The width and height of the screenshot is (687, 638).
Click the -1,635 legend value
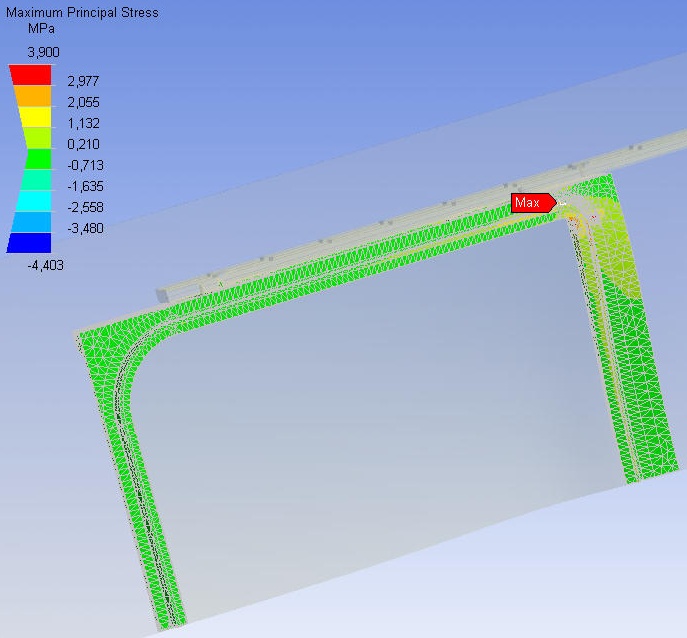click(81, 186)
